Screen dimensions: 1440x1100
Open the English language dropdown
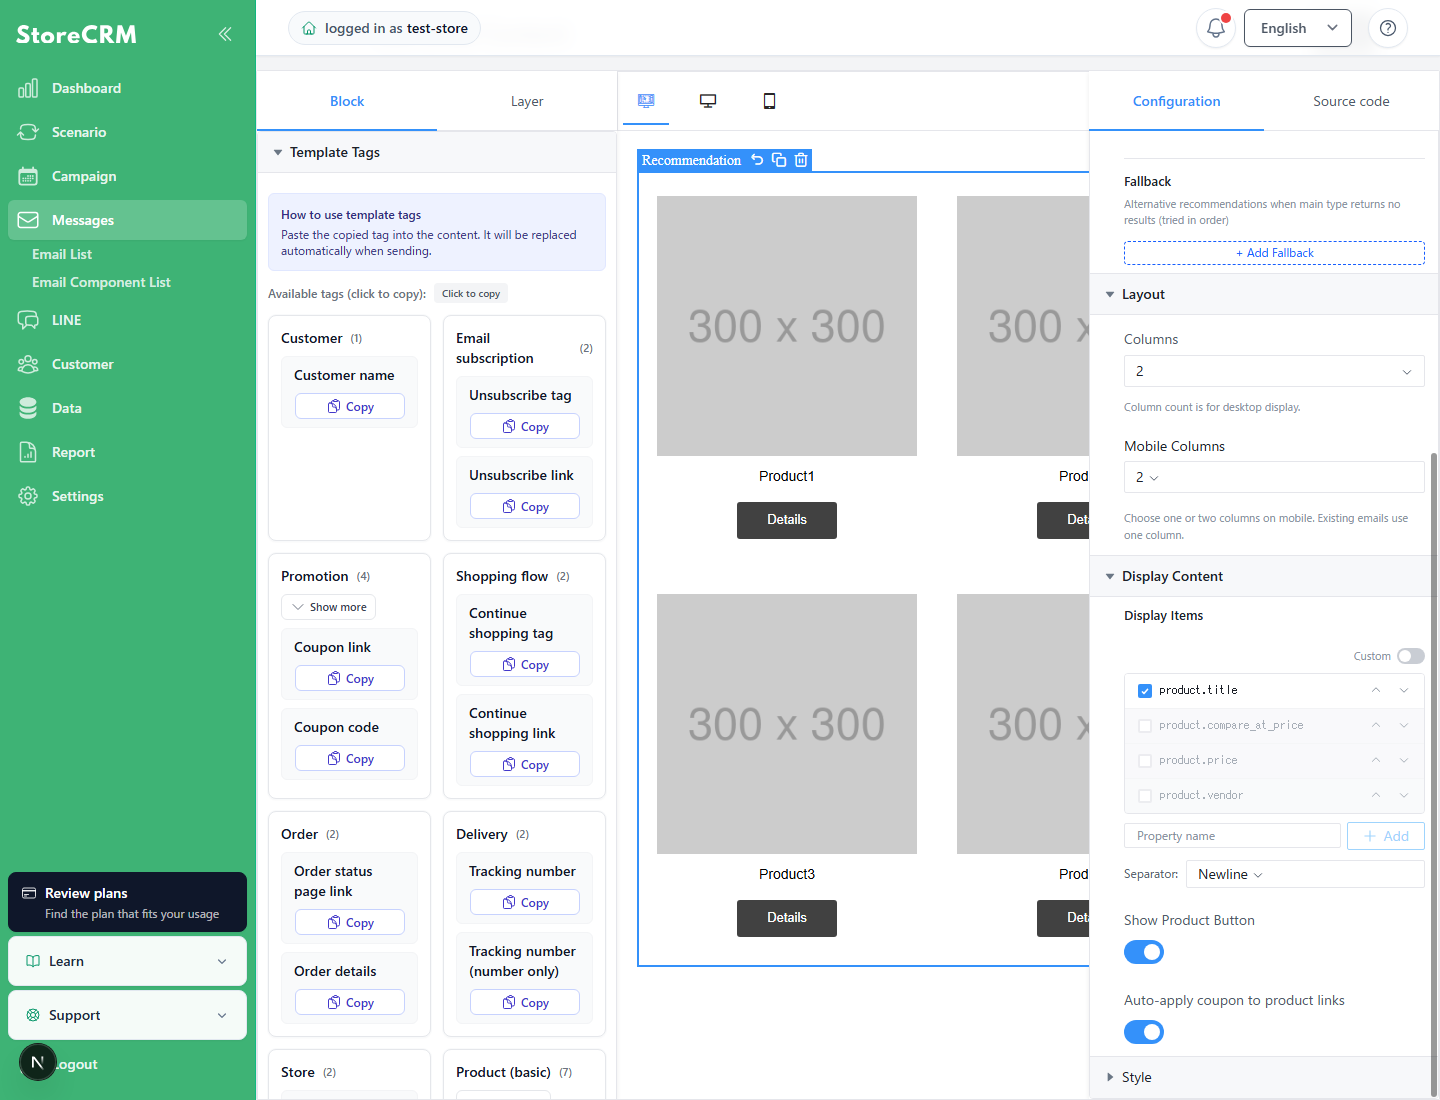[x=1297, y=28]
